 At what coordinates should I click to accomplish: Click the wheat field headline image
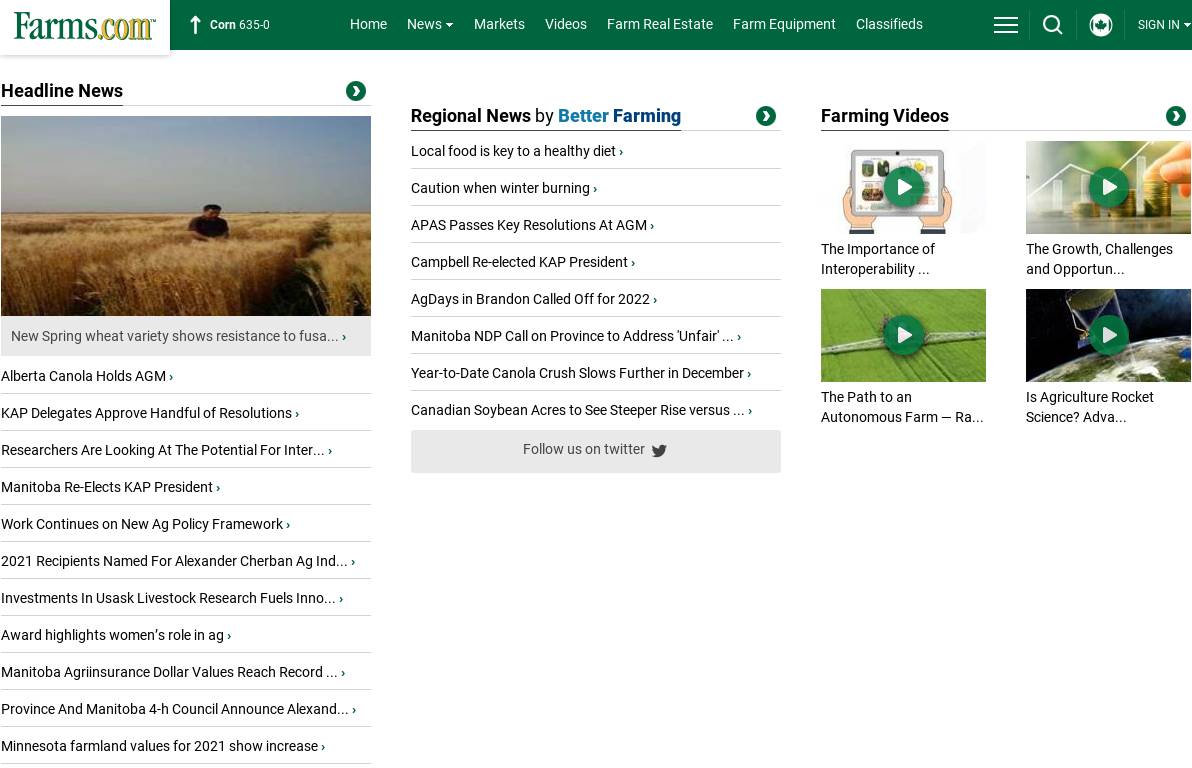[x=186, y=216]
